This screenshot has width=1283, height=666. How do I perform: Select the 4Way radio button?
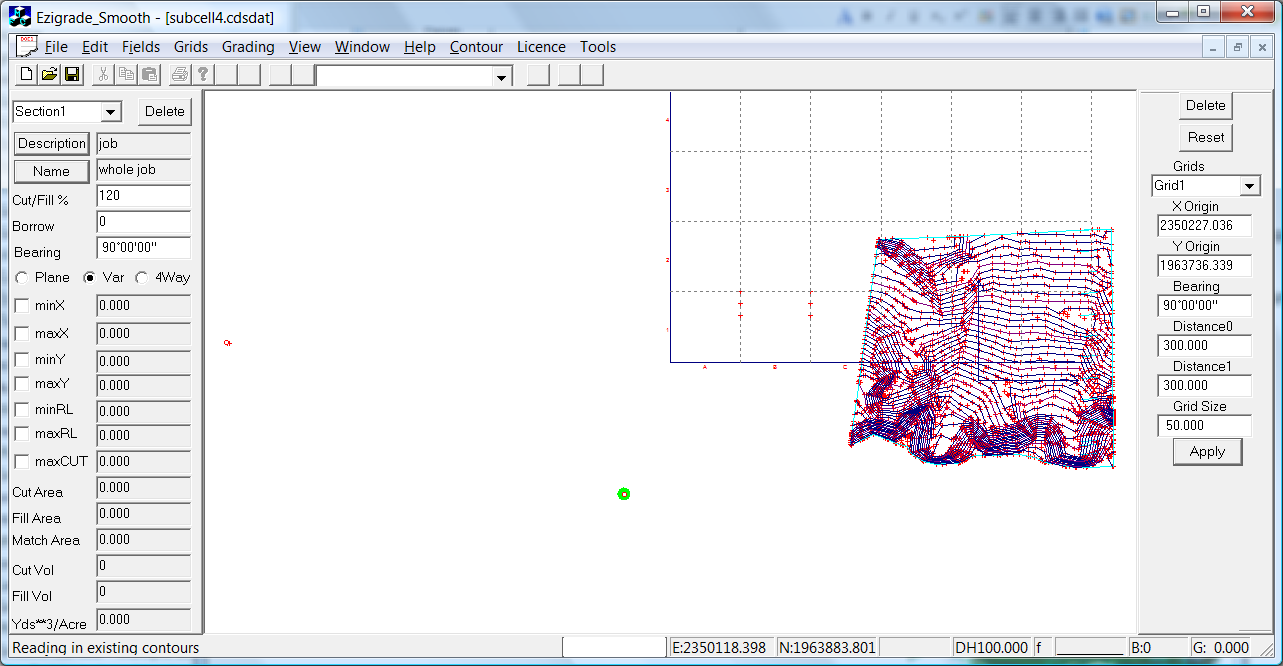[142, 278]
